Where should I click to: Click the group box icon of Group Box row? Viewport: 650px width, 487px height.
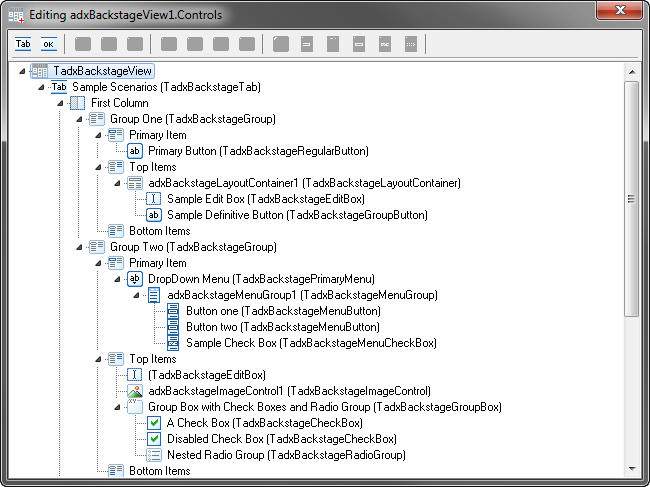pyautogui.click(x=135, y=407)
